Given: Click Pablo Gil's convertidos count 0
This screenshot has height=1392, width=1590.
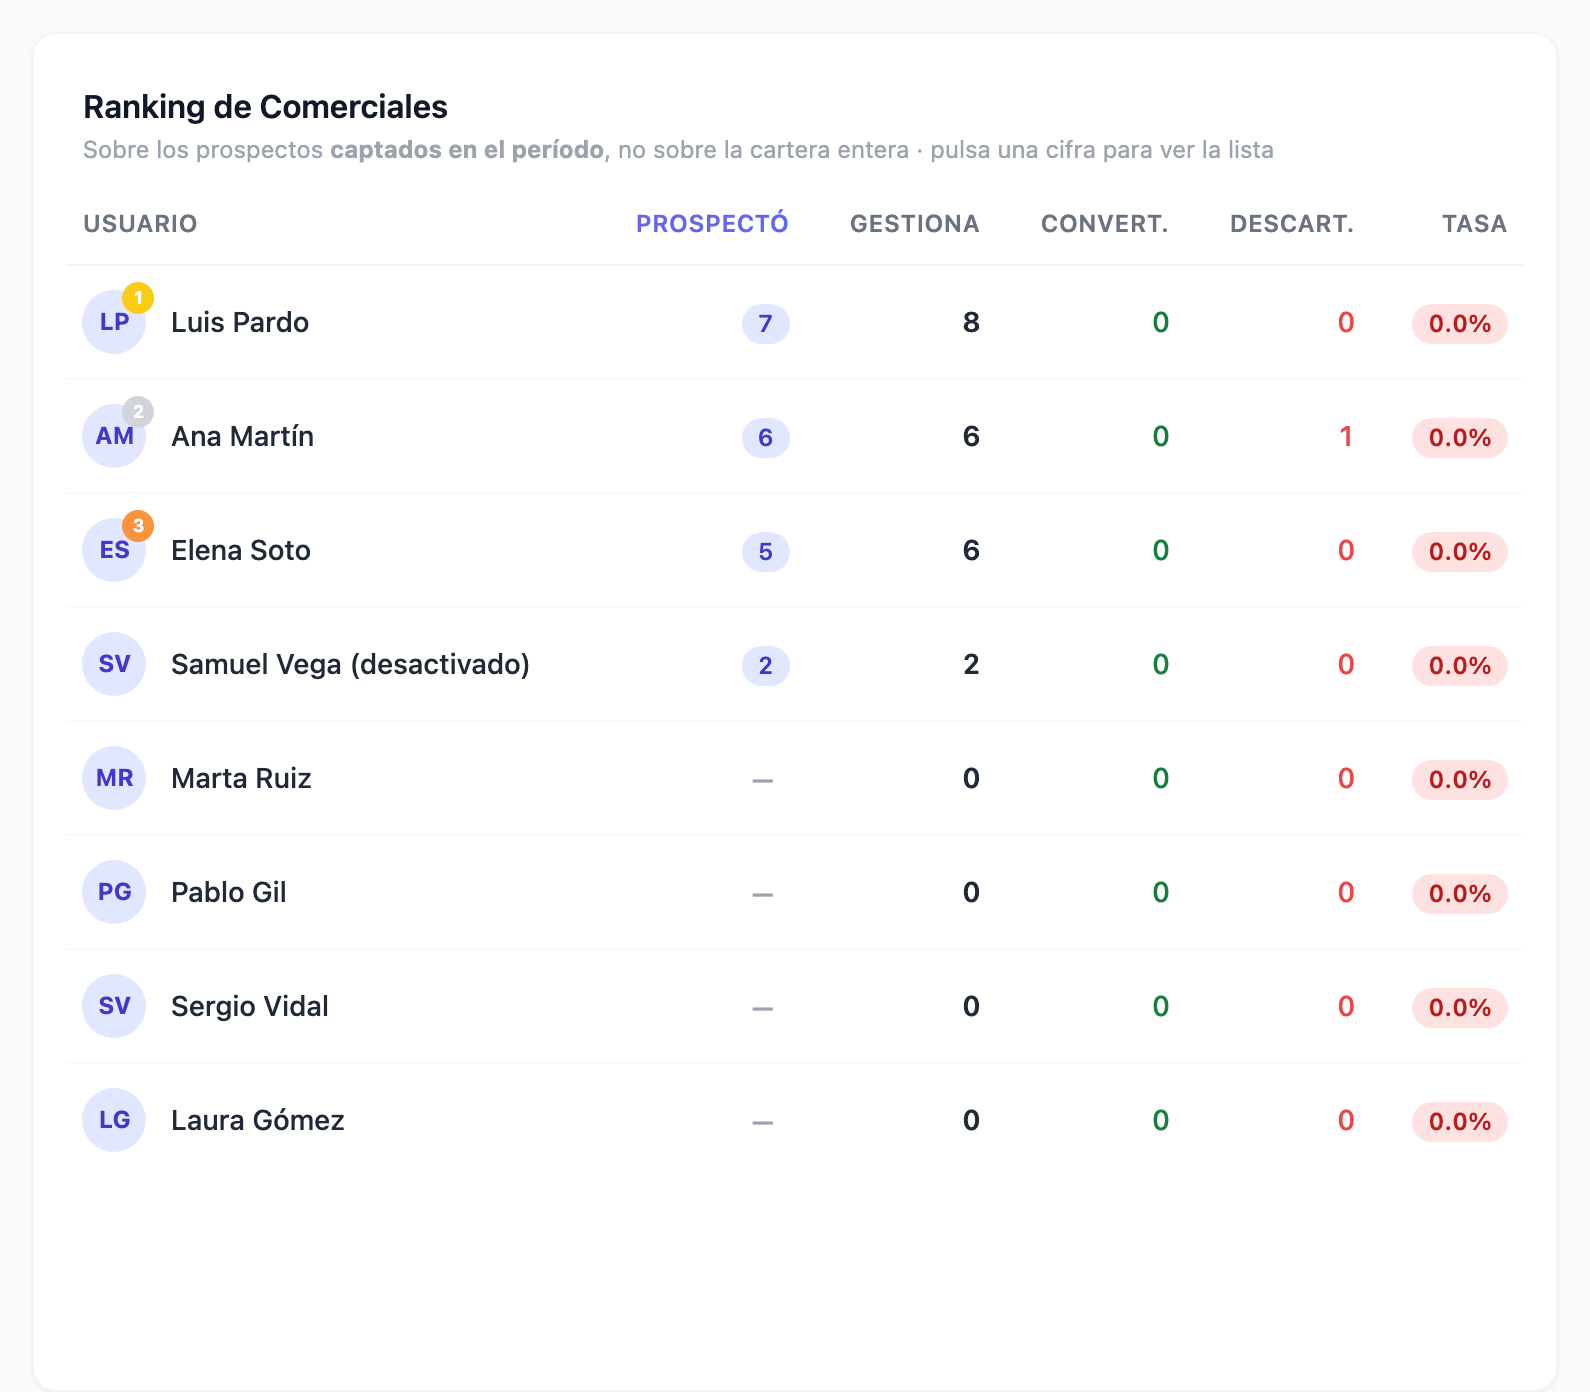Looking at the screenshot, I should click(x=1161, y=893).
